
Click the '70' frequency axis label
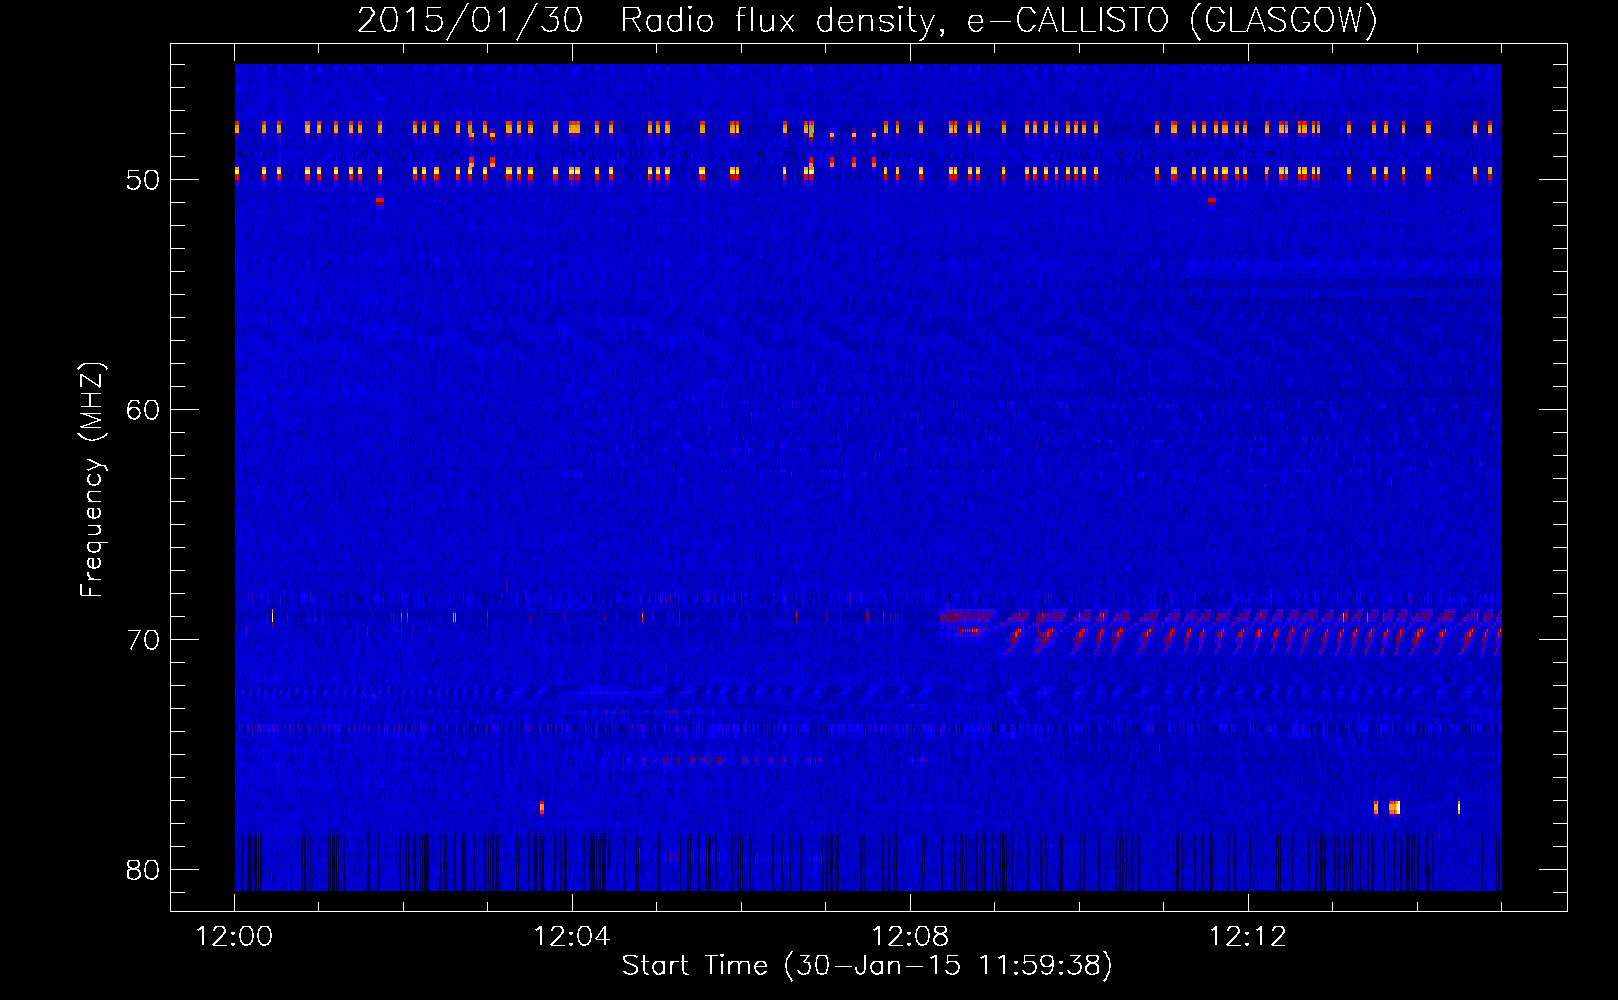pyautogui.click(x=143, y=640)
